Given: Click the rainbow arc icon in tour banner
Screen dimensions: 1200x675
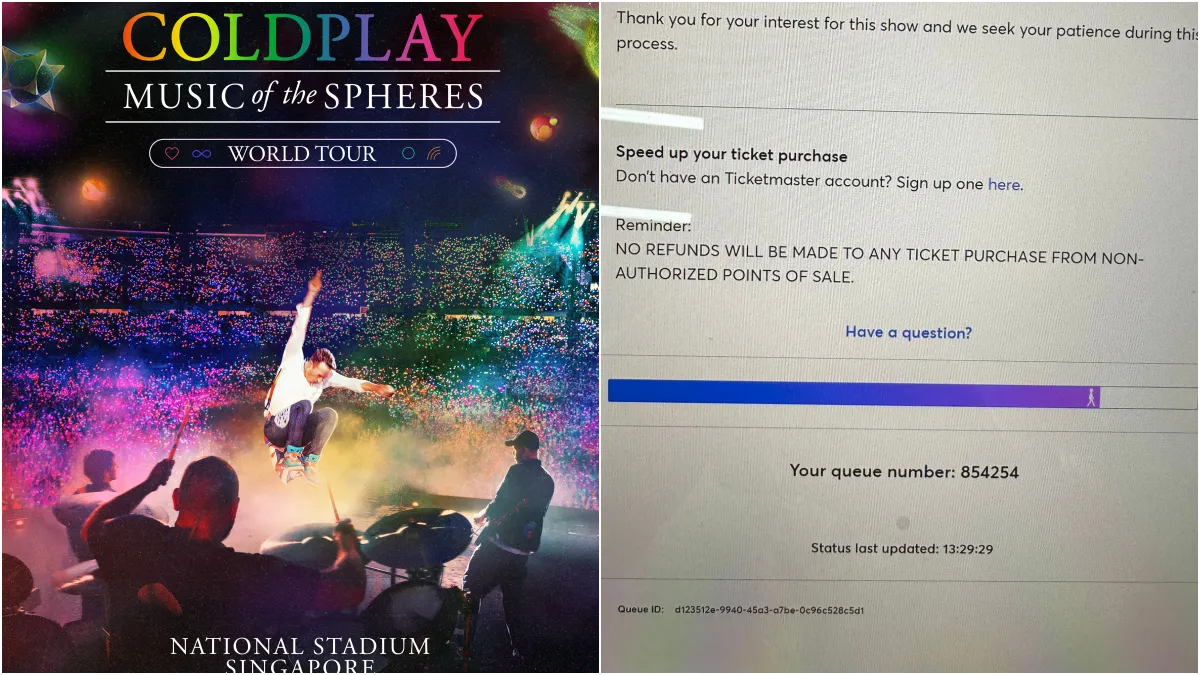Looking at the screenshot, I should [x=434, y=154].
